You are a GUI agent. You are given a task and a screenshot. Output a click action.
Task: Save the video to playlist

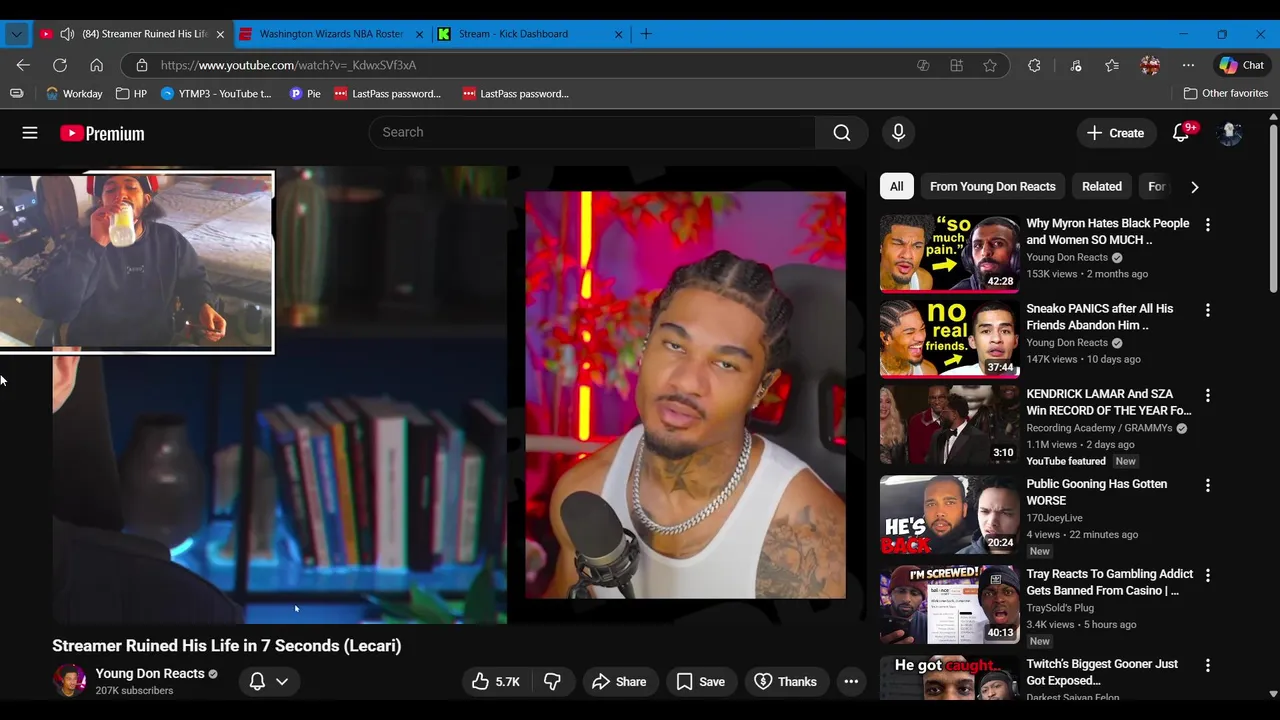[700, 682]
